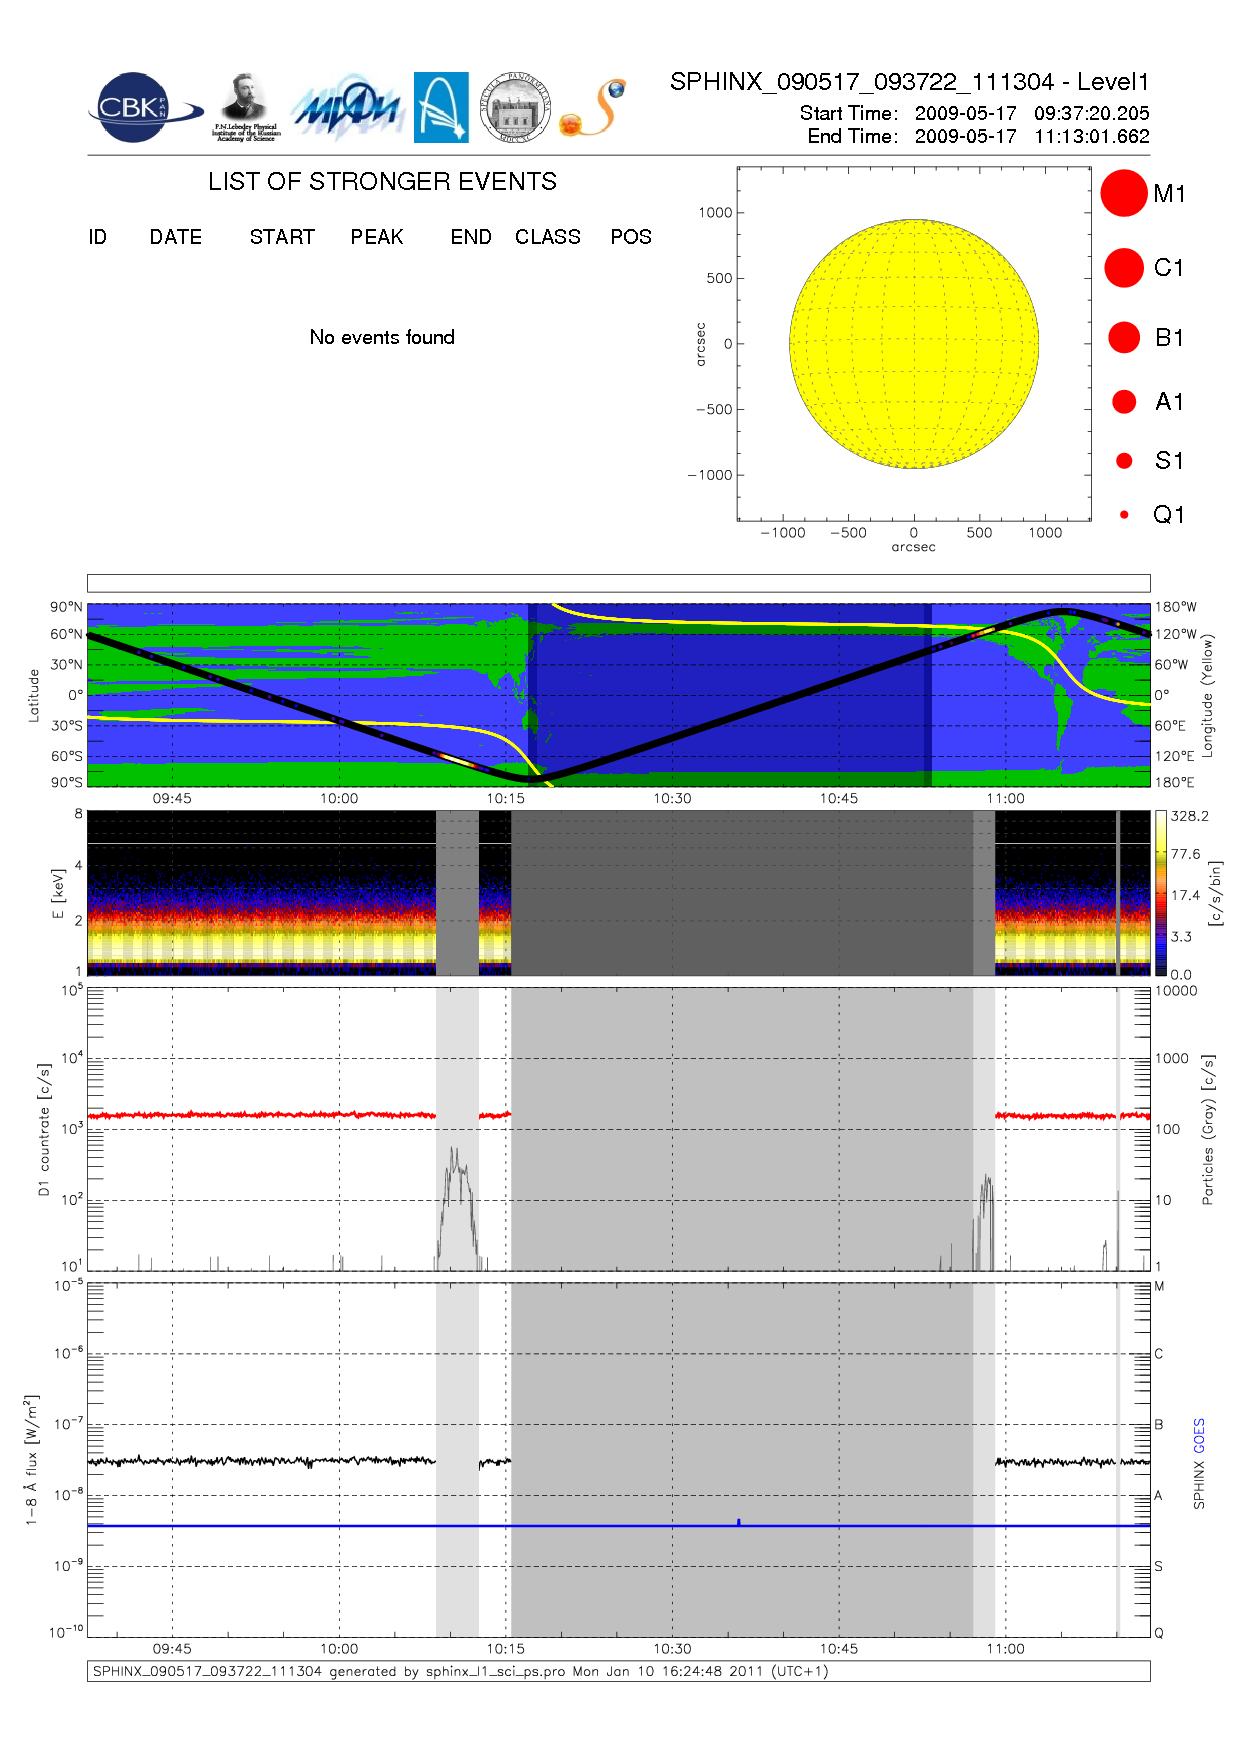1240x1754 pixels.
Task: Click the Specula Panormitana observatory seal
Action: [515, 107]
